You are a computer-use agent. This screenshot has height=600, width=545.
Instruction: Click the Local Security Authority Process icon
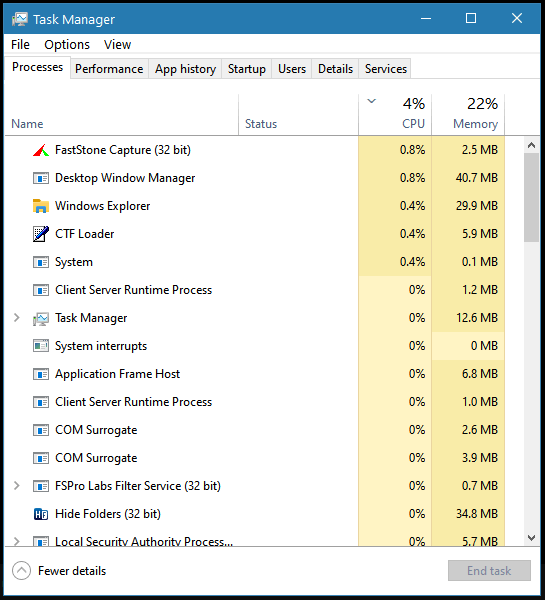(41, 541)
